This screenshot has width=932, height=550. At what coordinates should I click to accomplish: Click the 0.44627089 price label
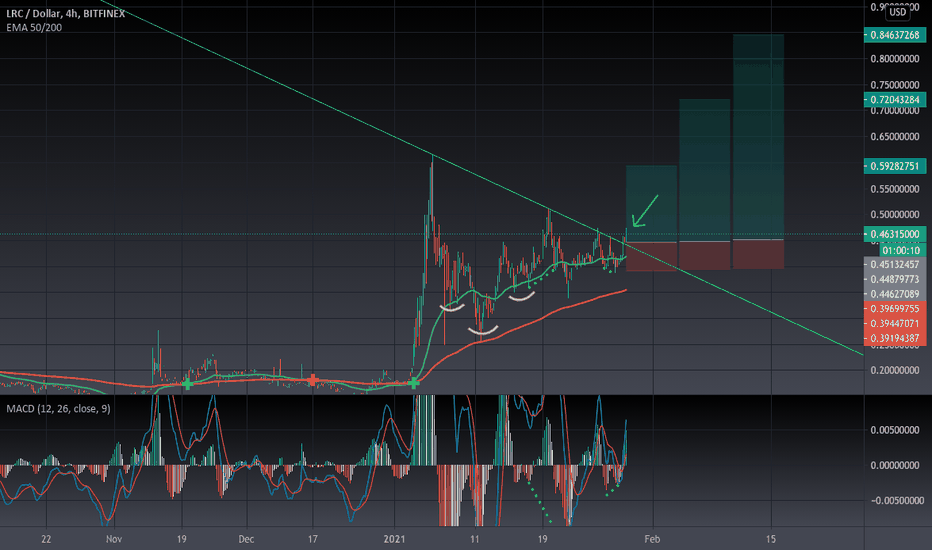click(x=895, y=294)
